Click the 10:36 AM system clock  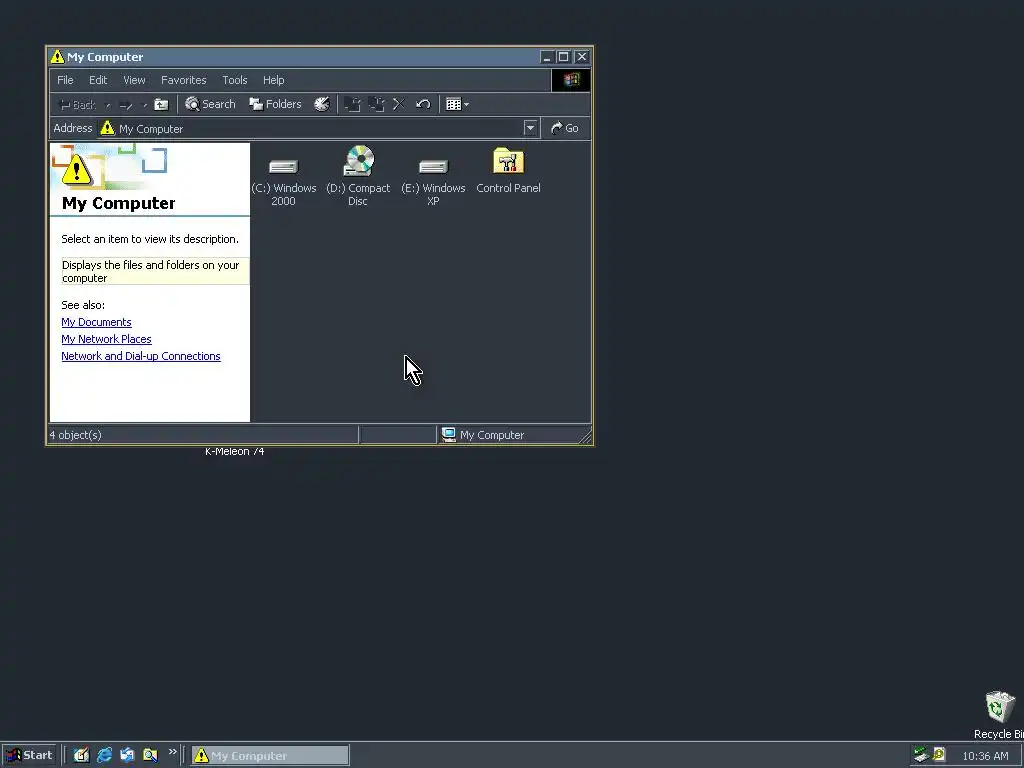(985, 756)
